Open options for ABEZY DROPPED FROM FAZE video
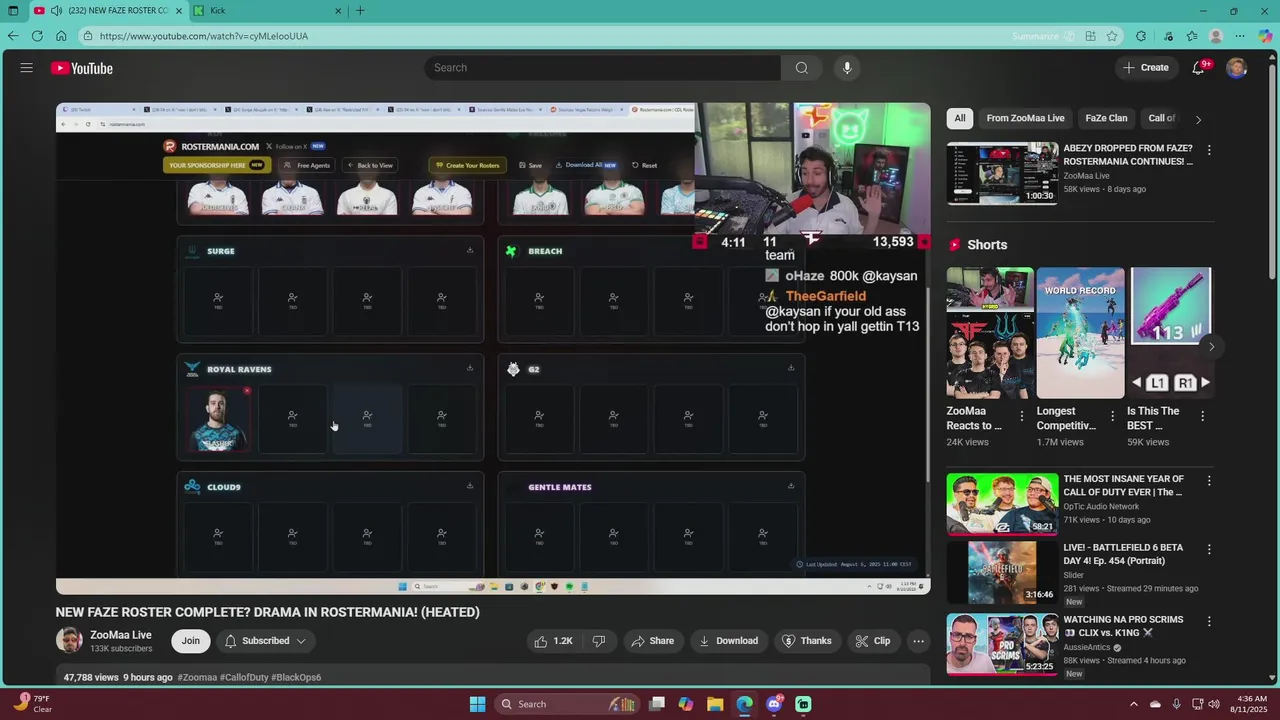This screenshot has height=720, width=1280. (x=1209, y=150)
